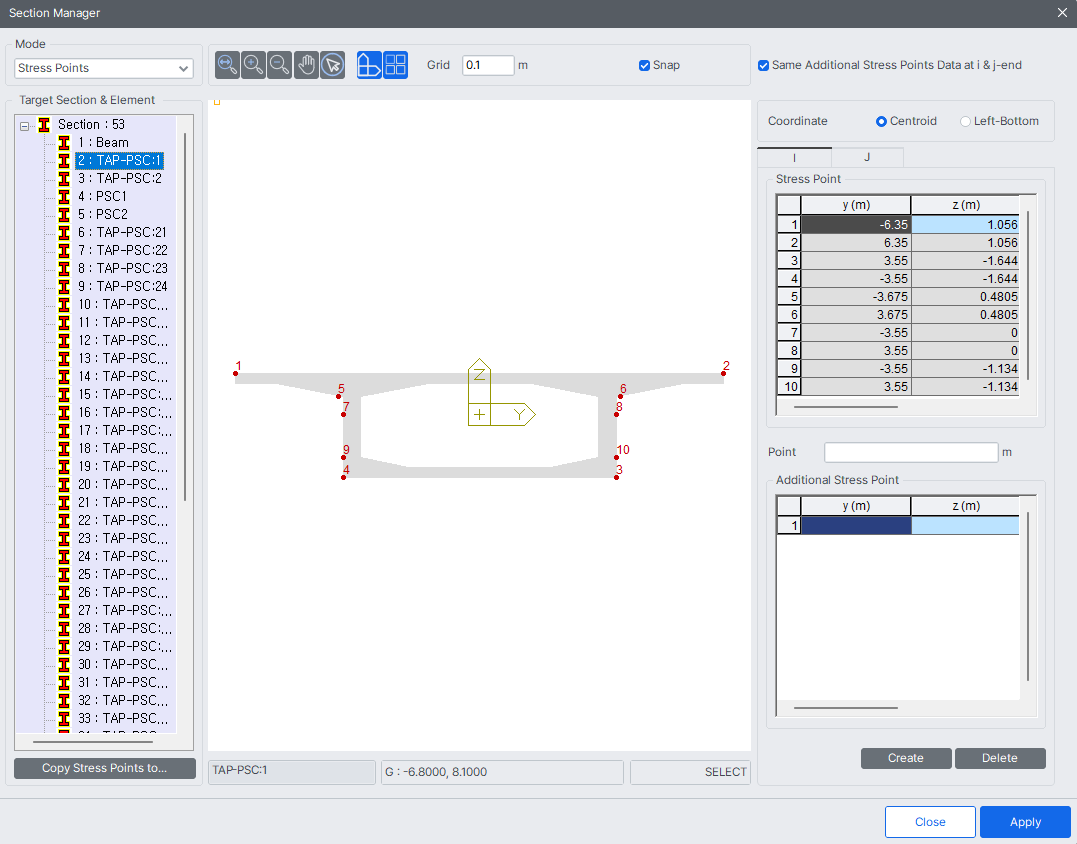The width and height of the screenshot is (1077, 844).
Task: Open the Mode dropdown showing Stress Points
Action: [x=104, y=68]
